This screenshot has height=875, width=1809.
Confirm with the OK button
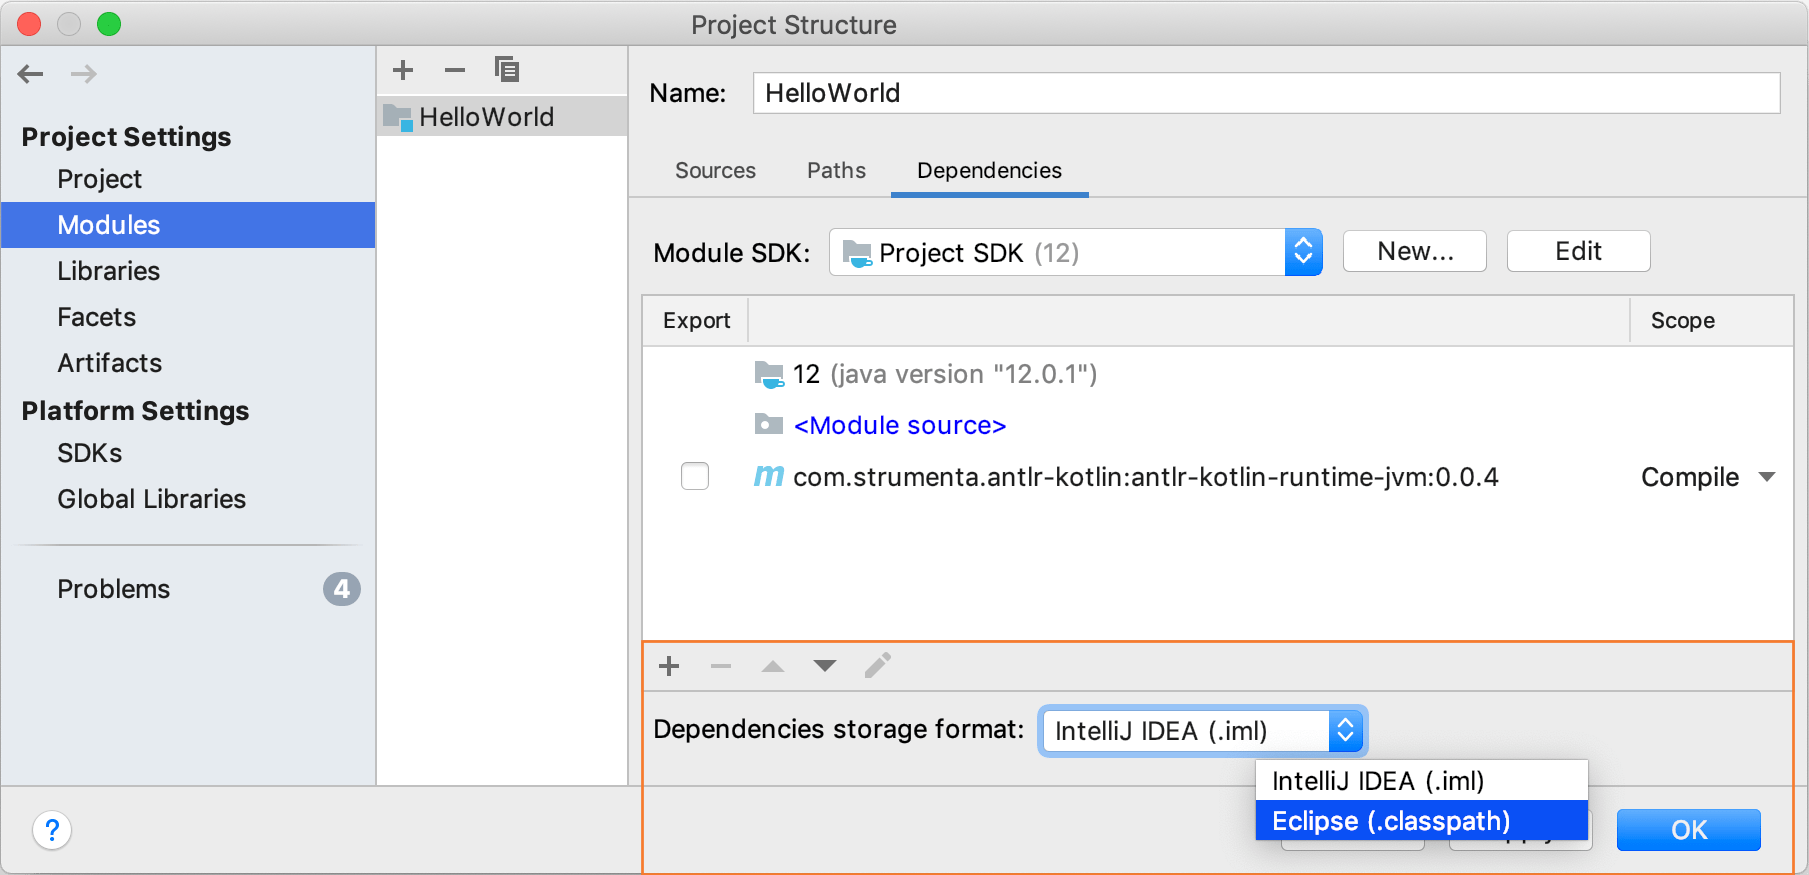pos(1688,830)
